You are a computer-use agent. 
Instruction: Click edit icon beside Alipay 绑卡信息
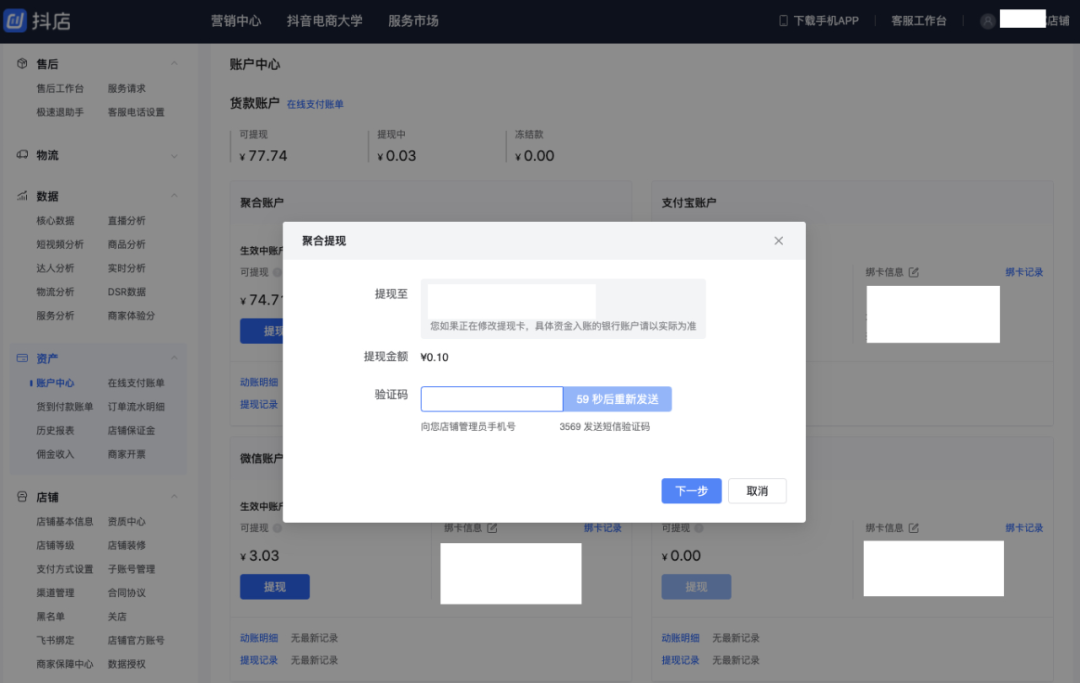tap(913, 272)
